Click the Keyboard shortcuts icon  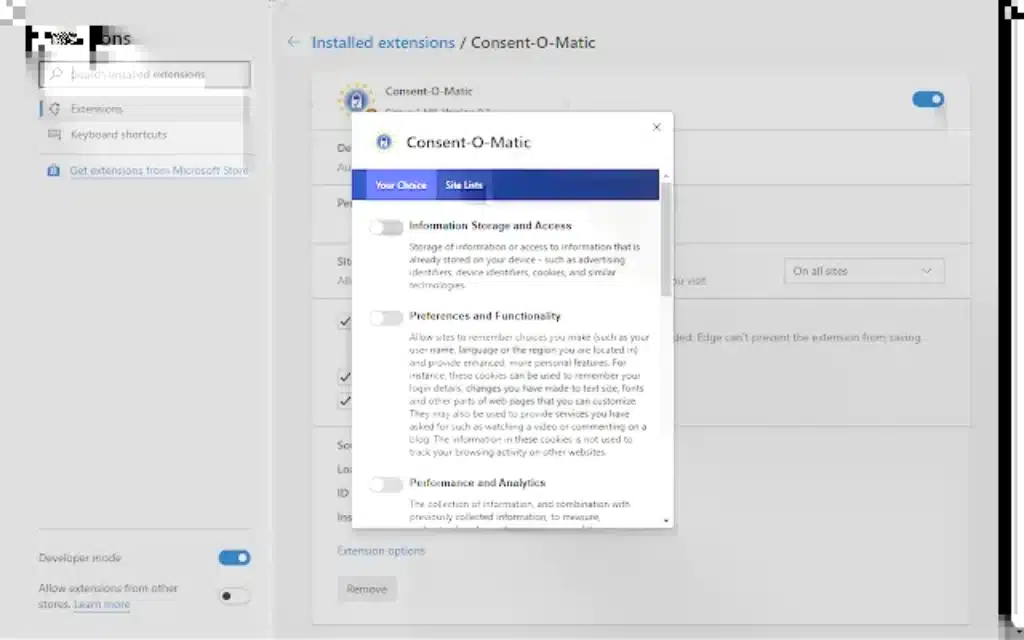tap(54, 135)
